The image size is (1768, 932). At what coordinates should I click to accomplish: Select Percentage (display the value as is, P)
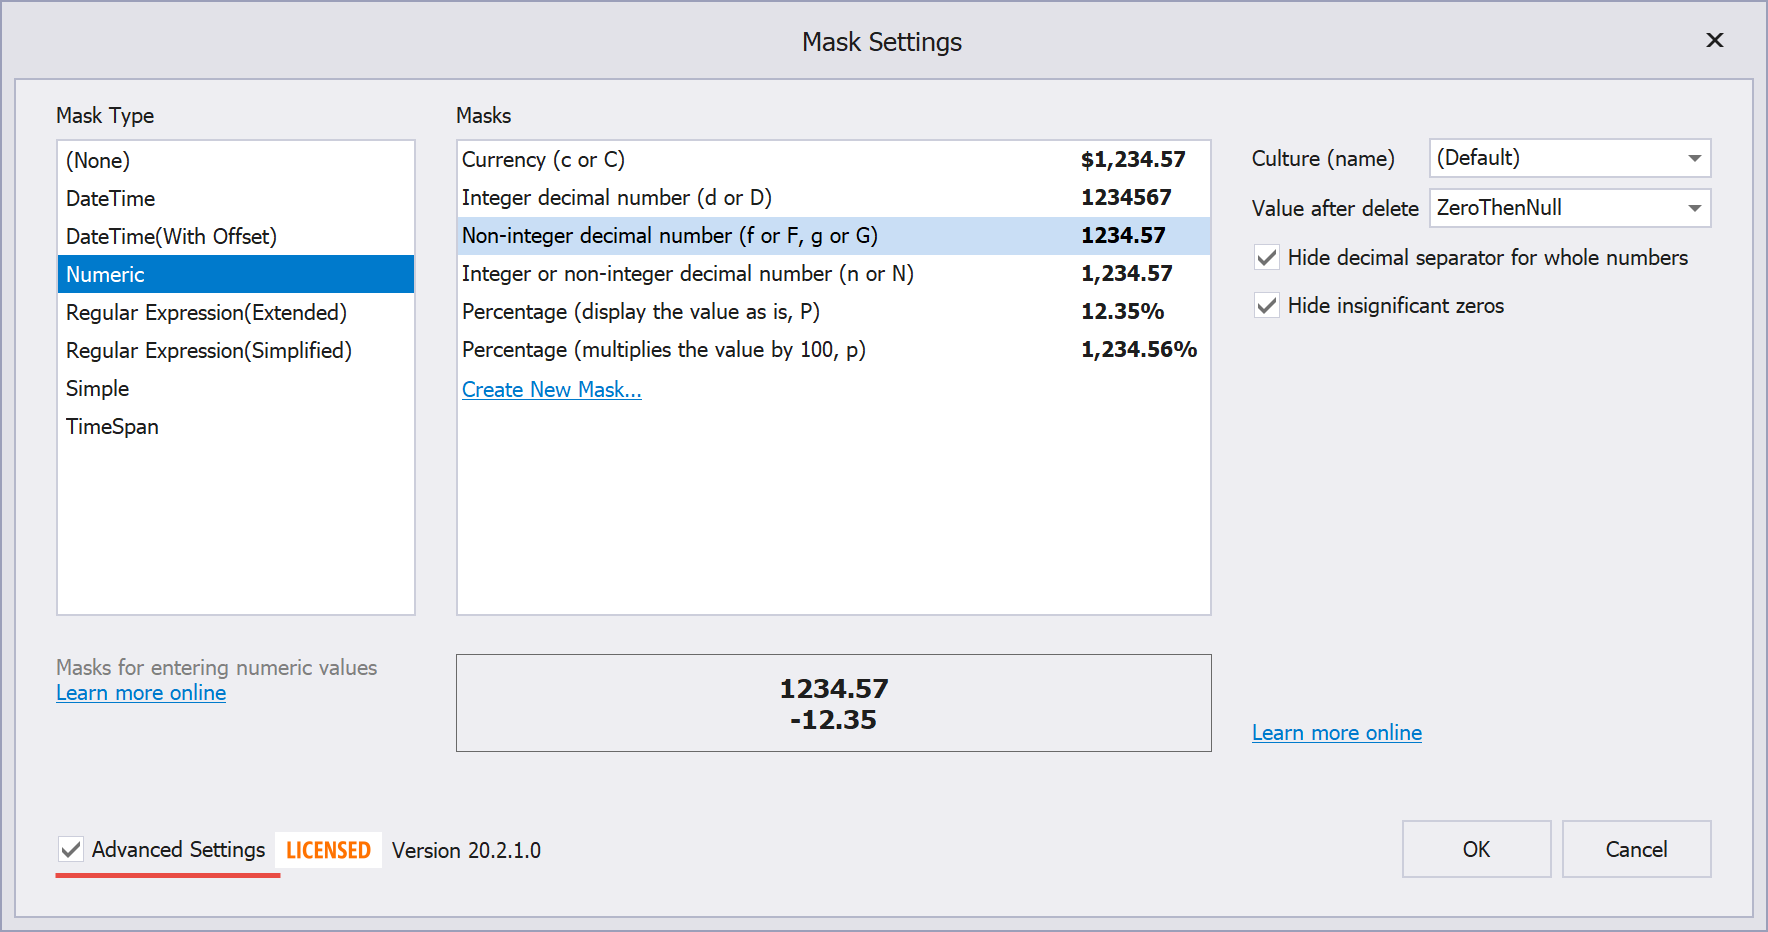640,312
